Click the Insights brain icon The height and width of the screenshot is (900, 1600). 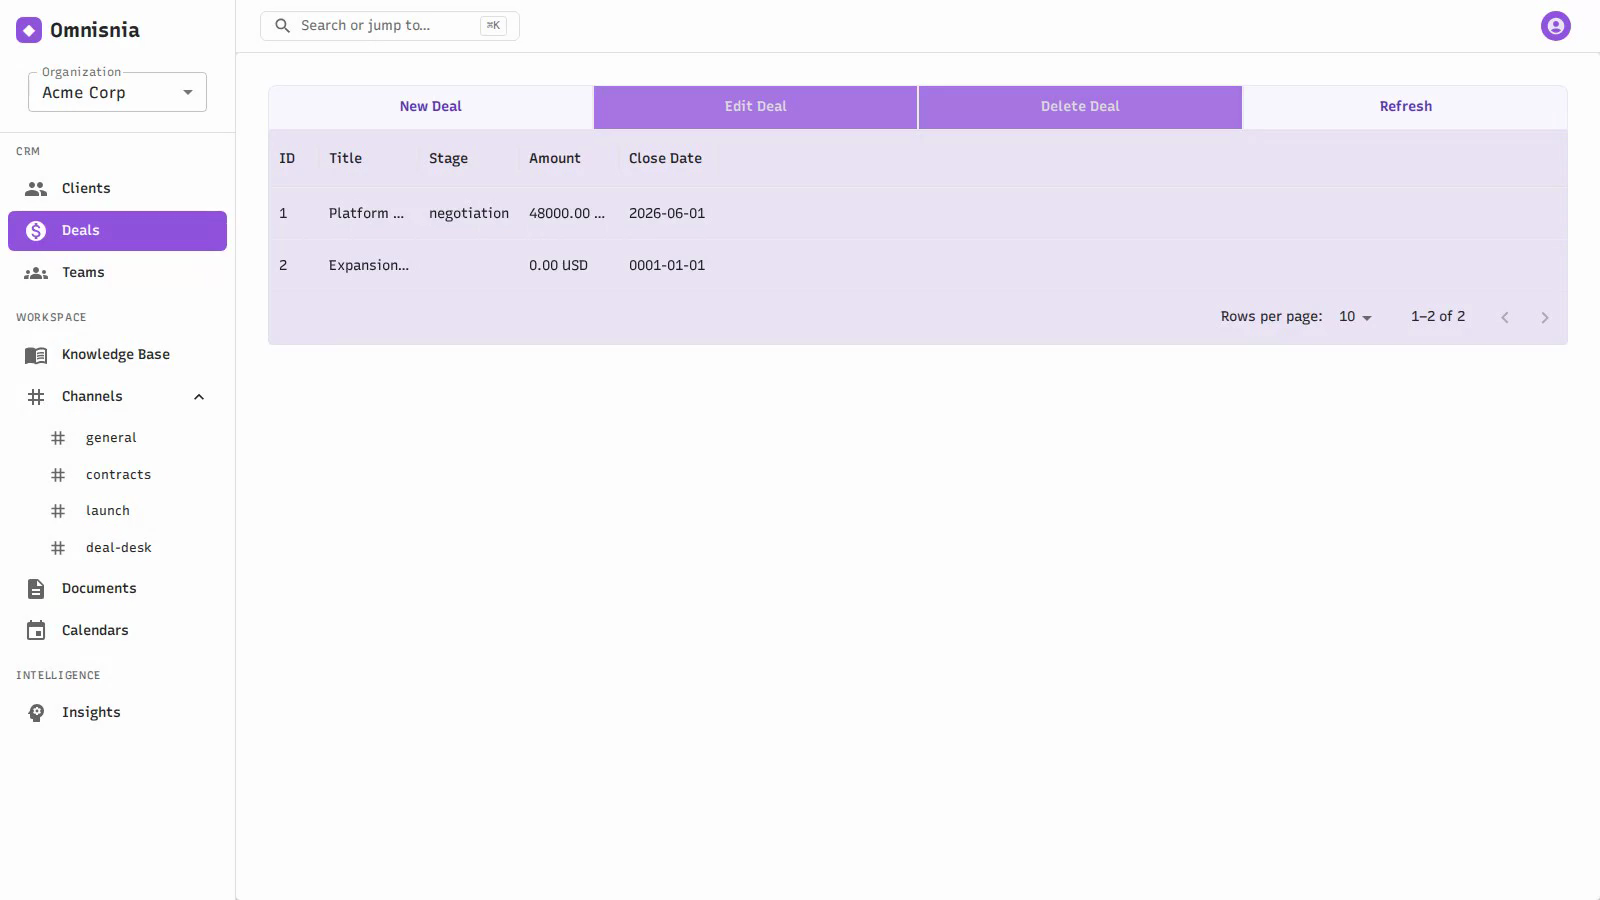(x=36, y=713)
